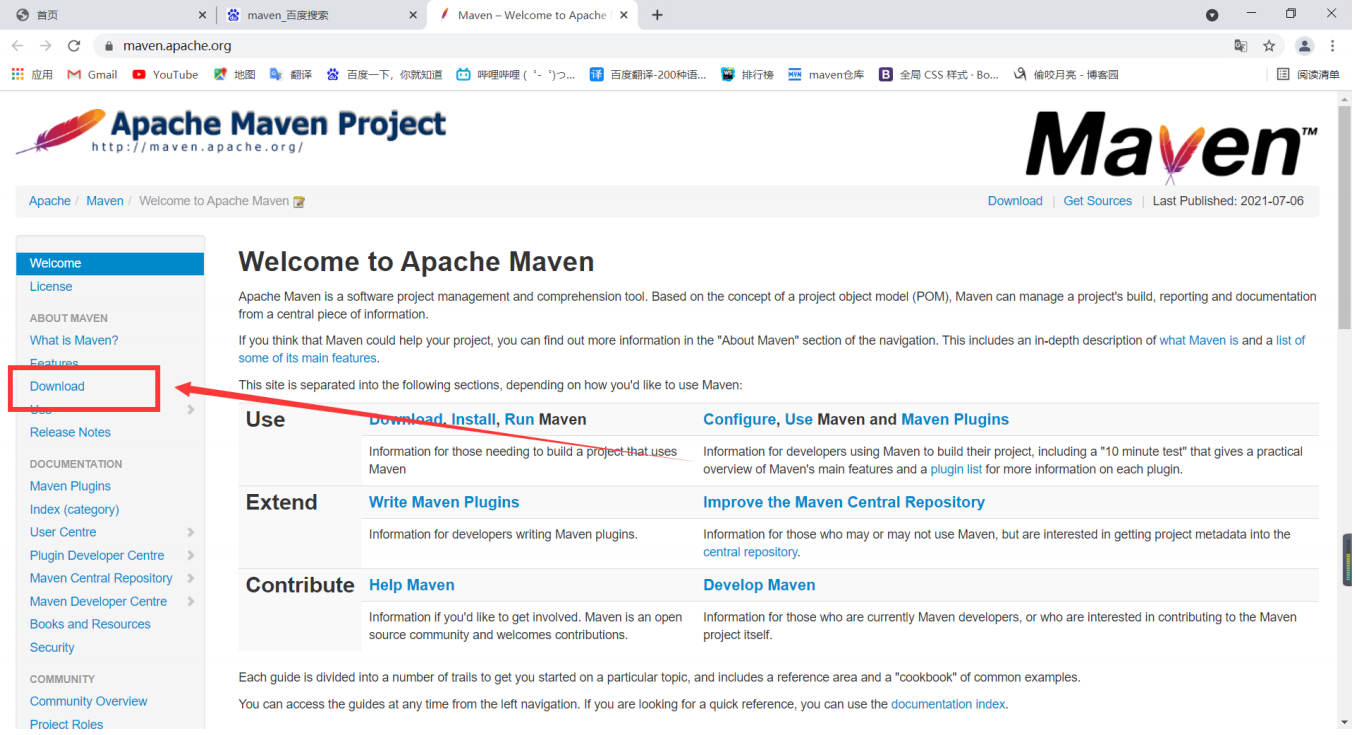Open the 翻译 bookmark
This screenshot has width=1355, height=735.
291,74
